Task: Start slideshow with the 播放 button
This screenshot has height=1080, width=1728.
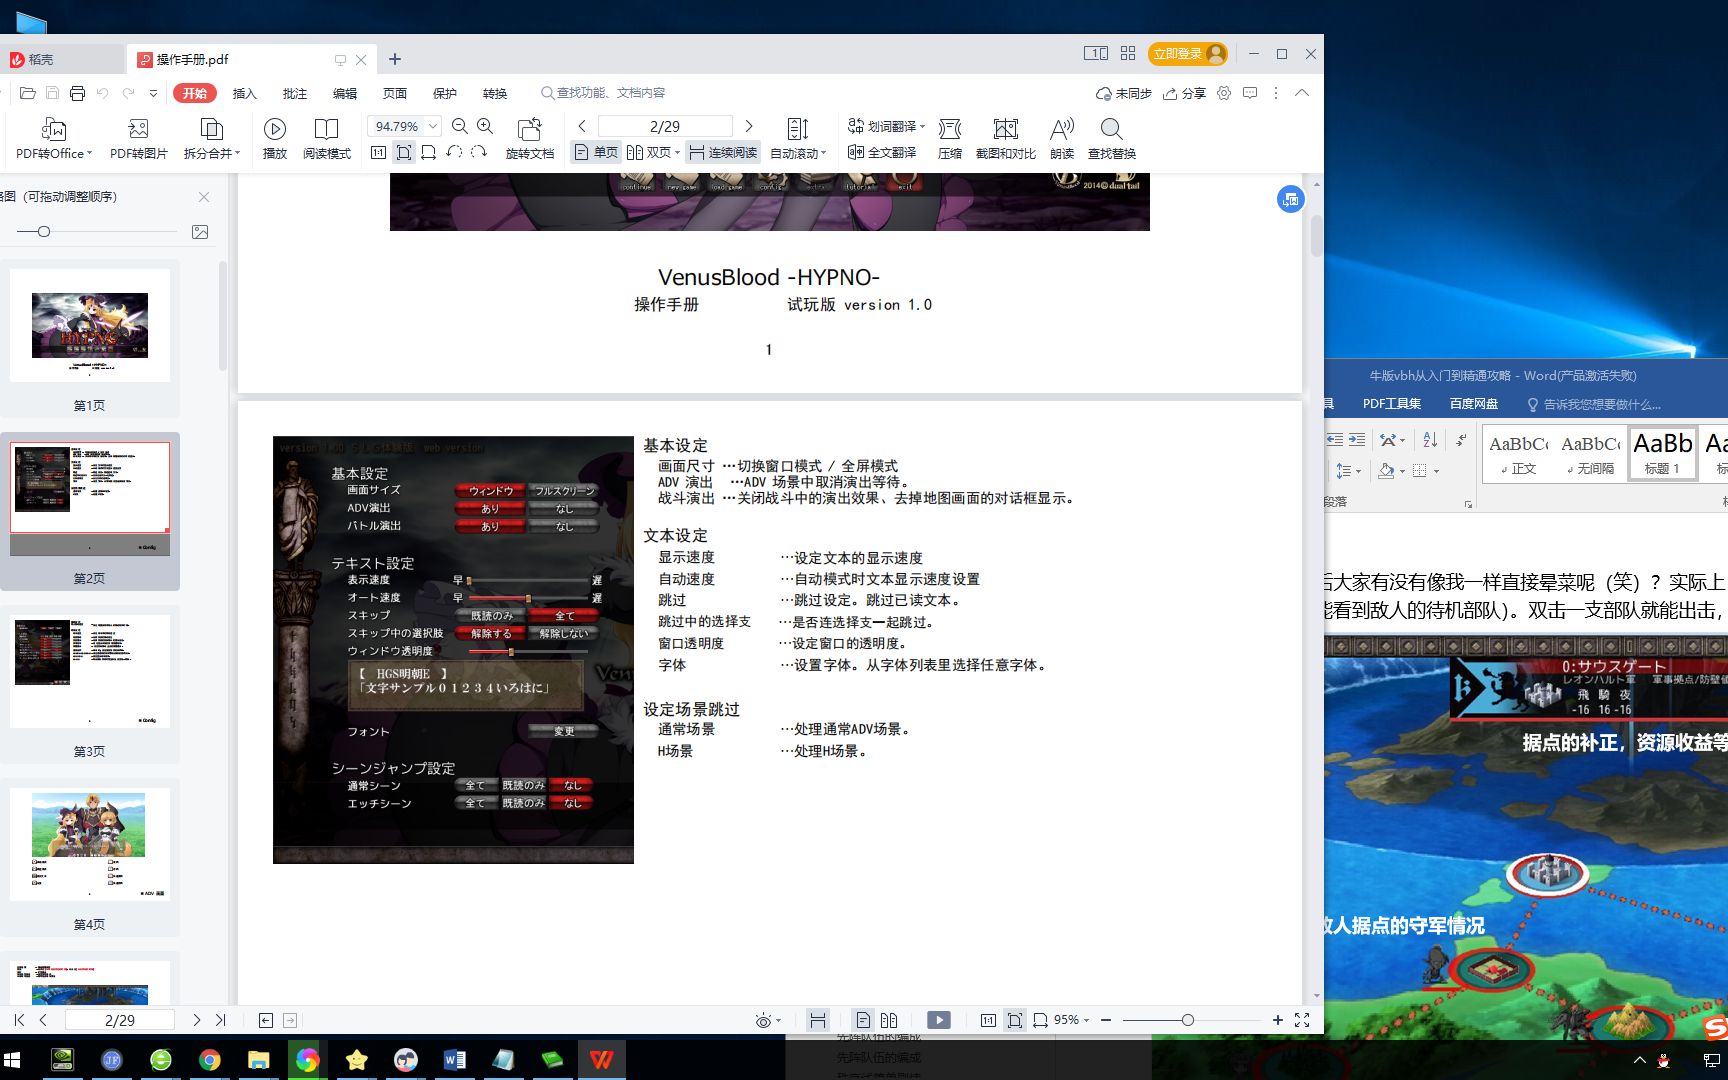Action: (275, 138)
